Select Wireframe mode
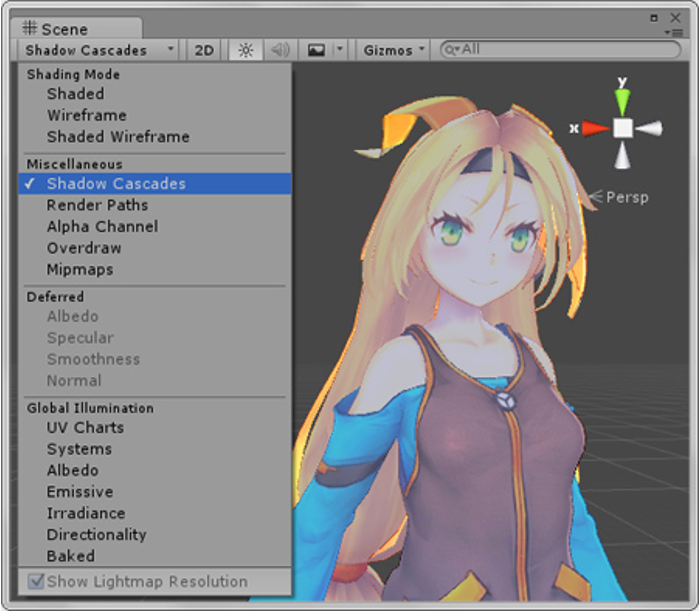 (x=154, y=115)
